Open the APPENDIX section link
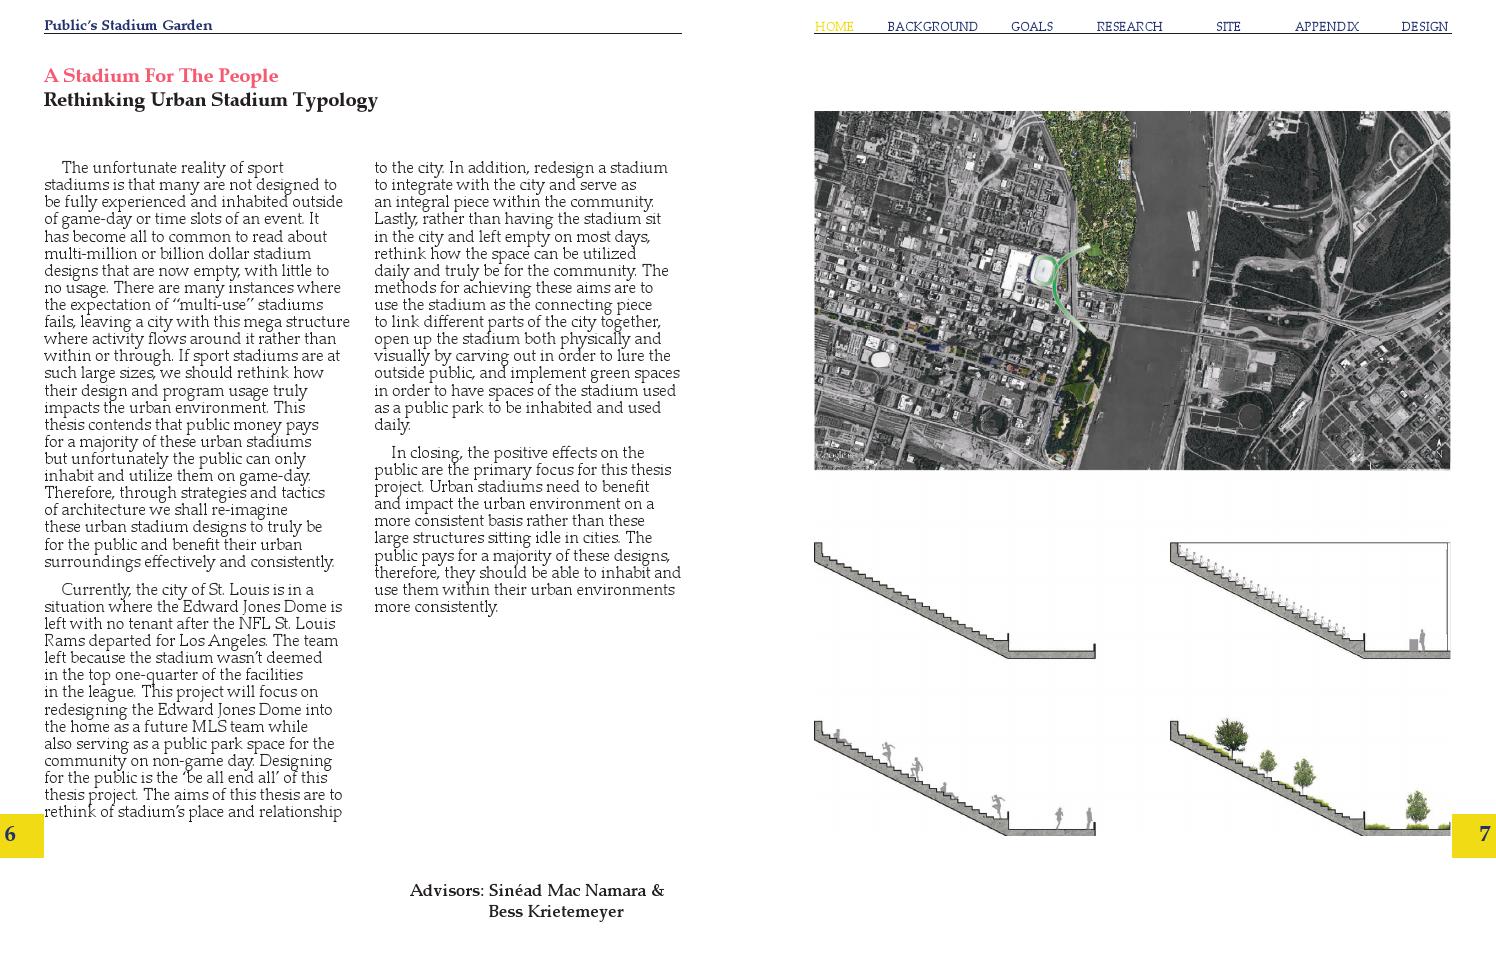The image size is (1496, 968). click(1326, 27)
